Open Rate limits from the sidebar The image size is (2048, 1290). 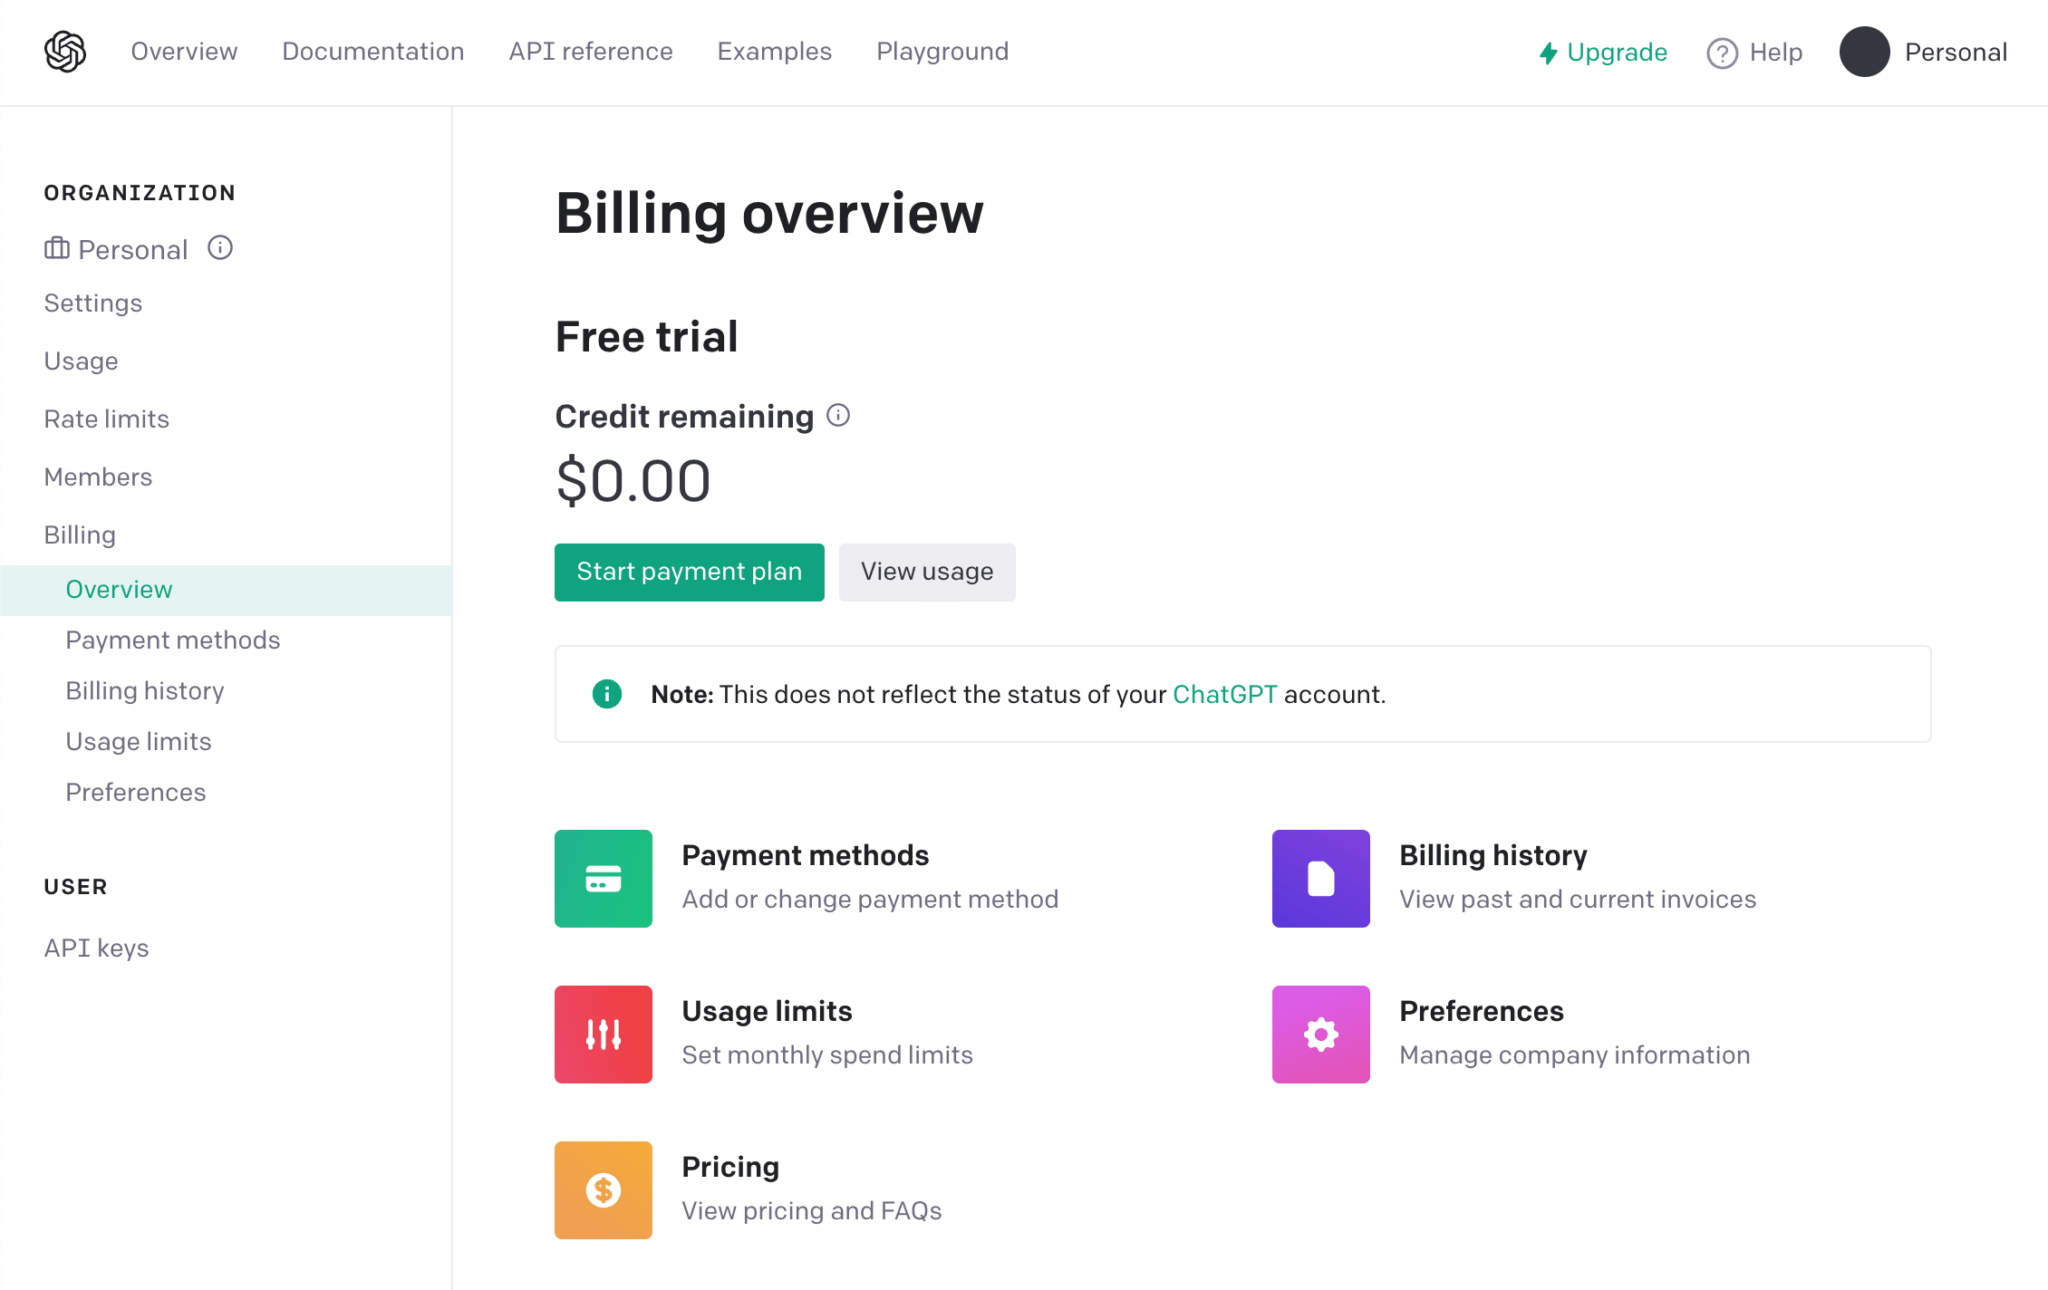106,418
